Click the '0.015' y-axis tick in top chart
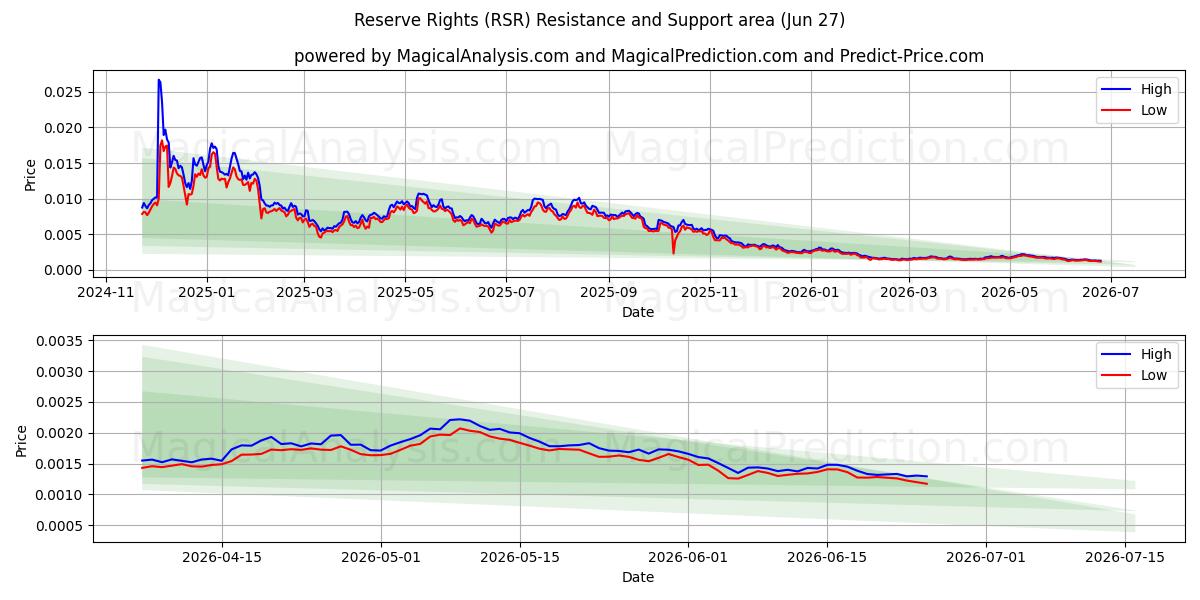The width and height of the screenshot is (1200, 600). (65, 163)
